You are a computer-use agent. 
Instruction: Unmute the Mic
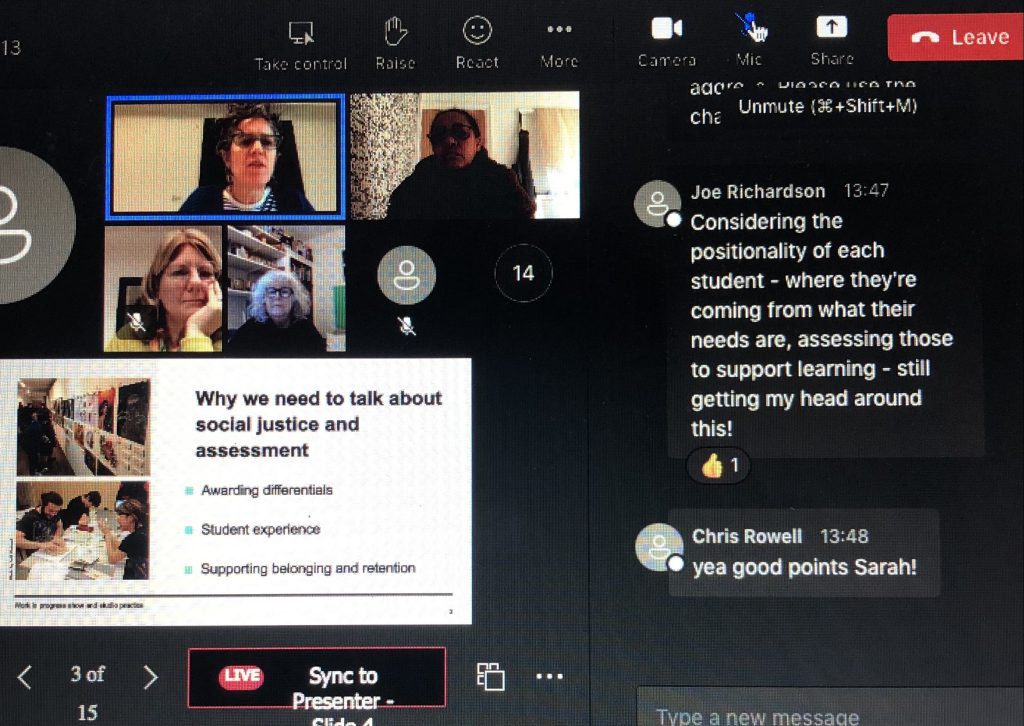[x=749, y=39]
